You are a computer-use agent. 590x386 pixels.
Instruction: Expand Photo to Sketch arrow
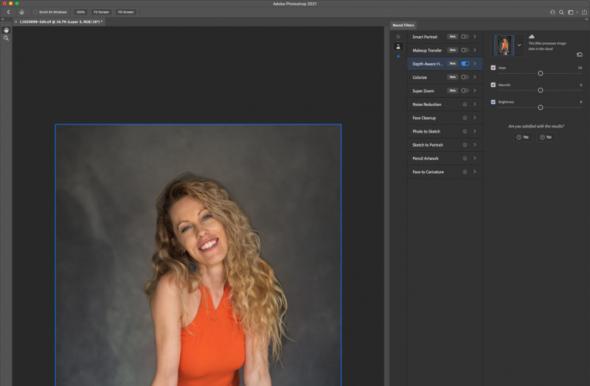click(475, 131)
